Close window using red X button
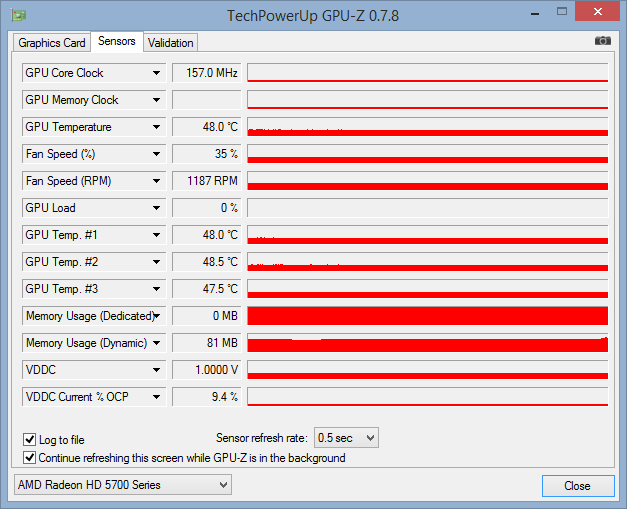This screenshot has width=627, height=509. (597, 11)
